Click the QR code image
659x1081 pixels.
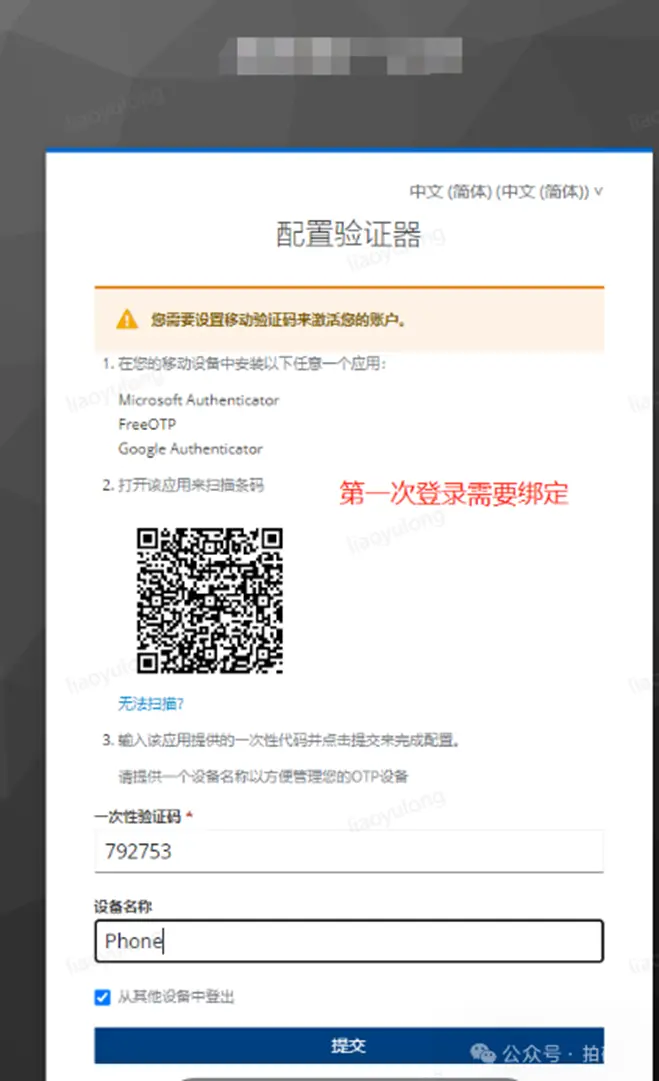click(210, 600)
